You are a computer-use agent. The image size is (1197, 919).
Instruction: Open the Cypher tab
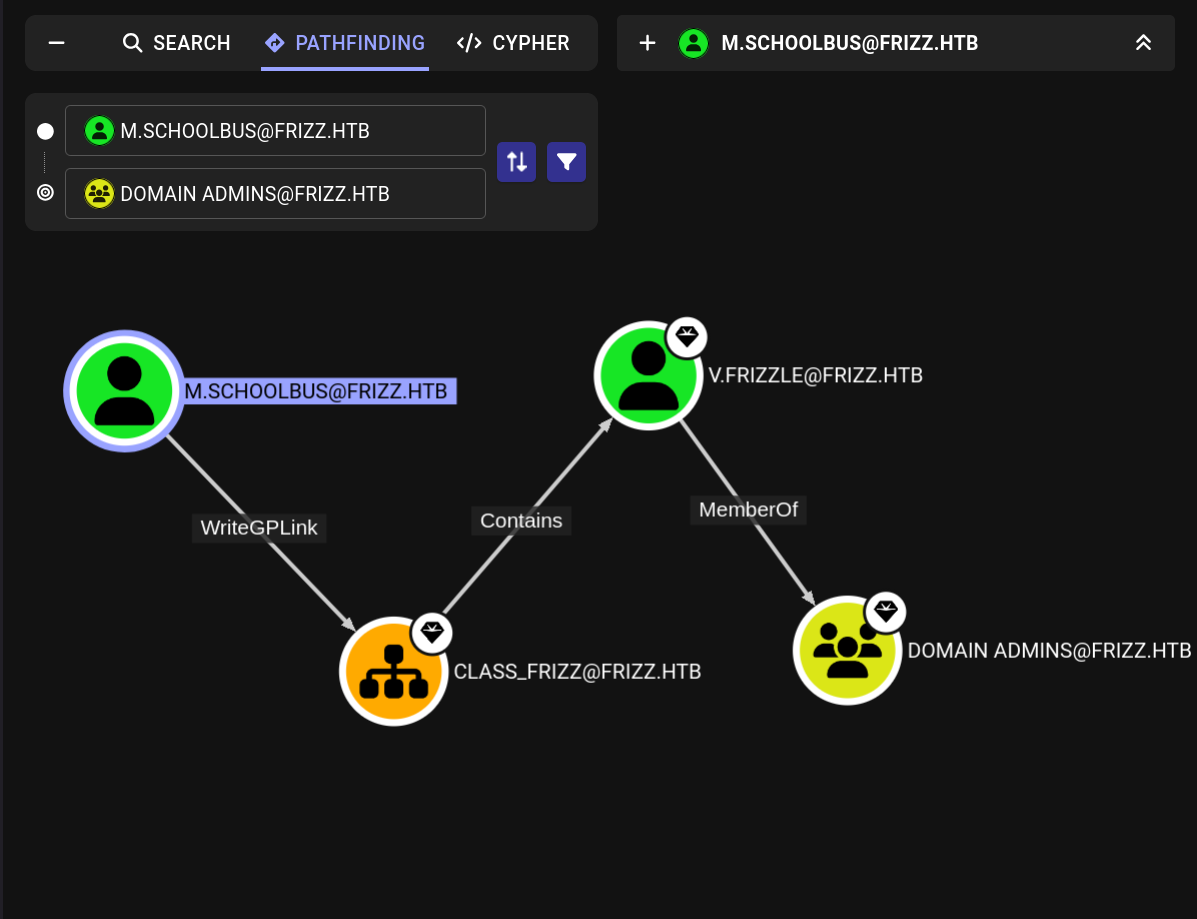coord(513,43)
